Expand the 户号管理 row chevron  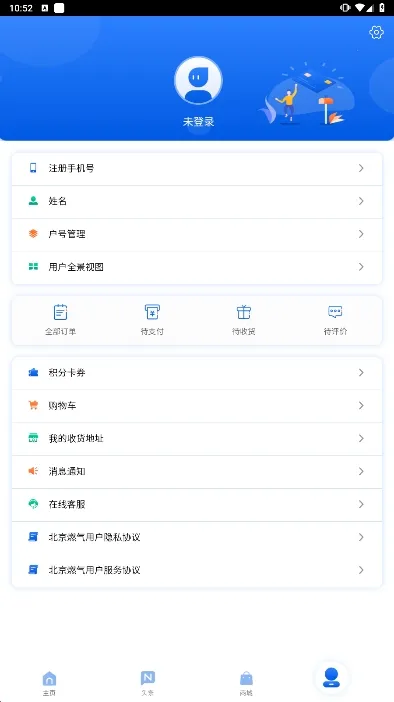(x=361, y=234)
